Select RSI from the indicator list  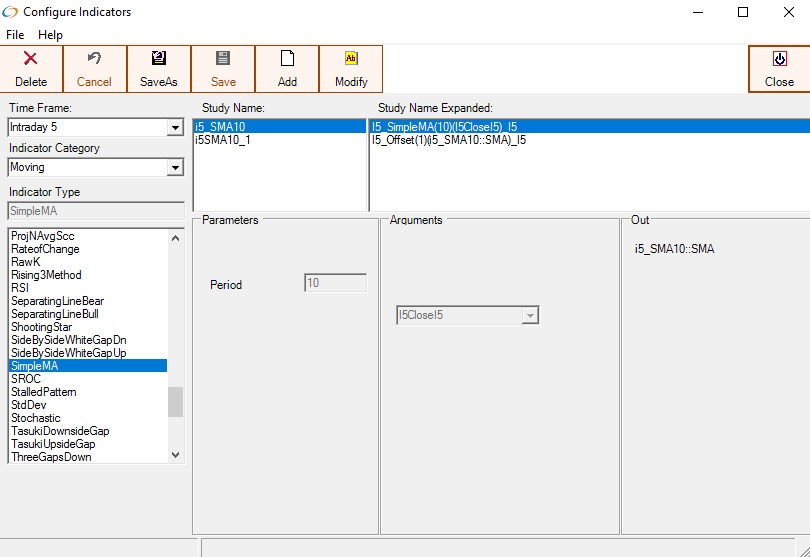pyautogui.click(x=20, y=288)
